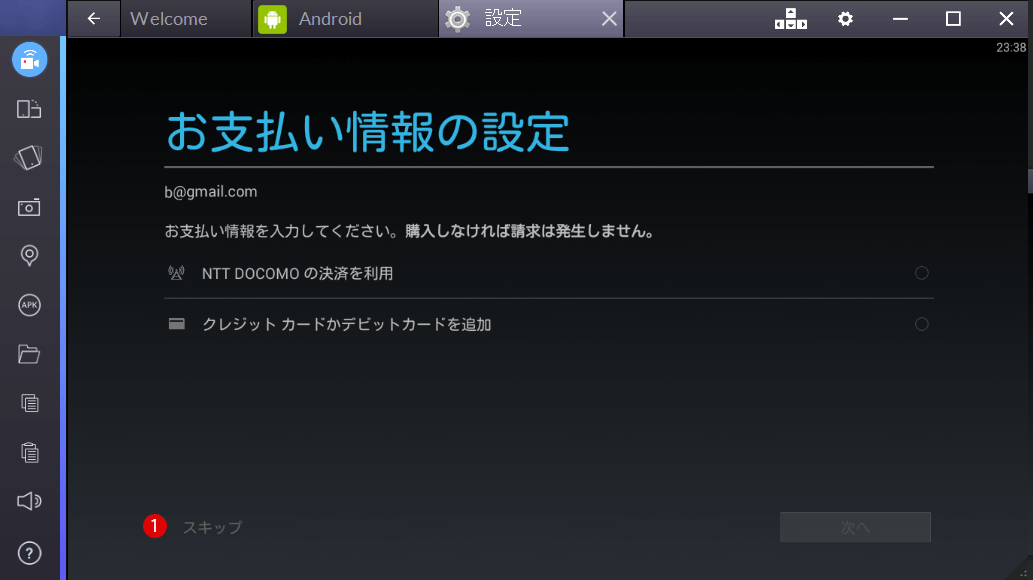The height and width of the screenshot is (580, 1033).
Task: Click the shake device sidebar icon
Action: click(x=28, y=158)
